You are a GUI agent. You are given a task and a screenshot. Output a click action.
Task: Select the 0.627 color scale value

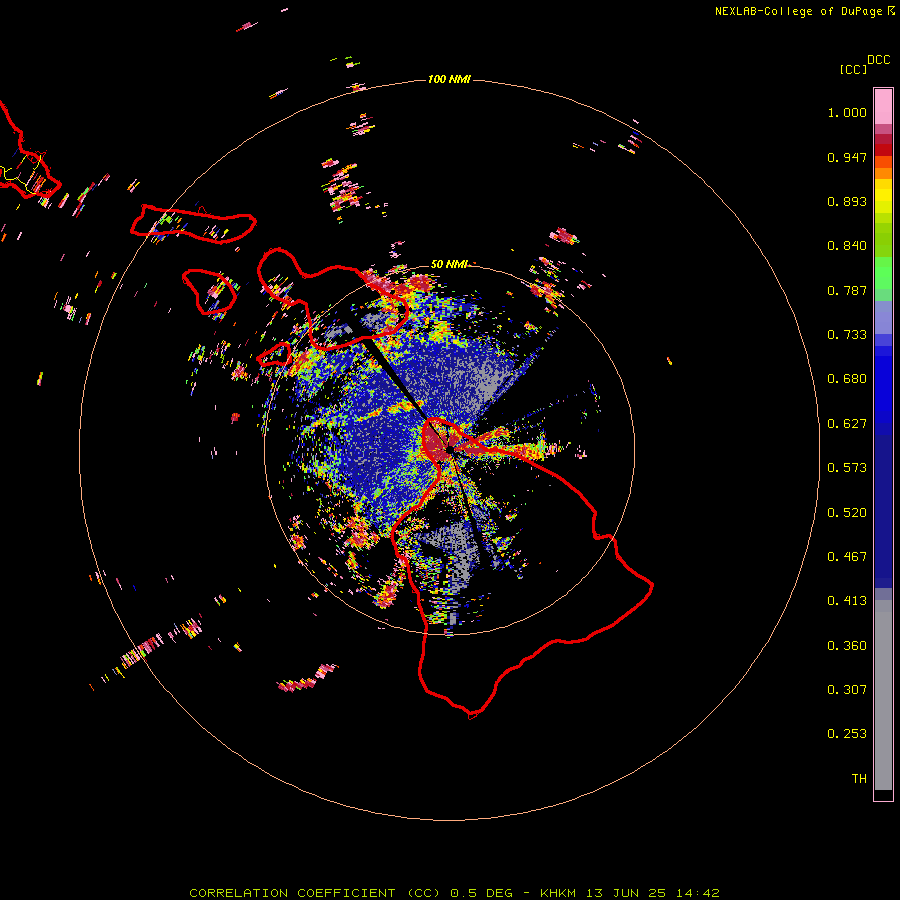click(x=847, y=424)
